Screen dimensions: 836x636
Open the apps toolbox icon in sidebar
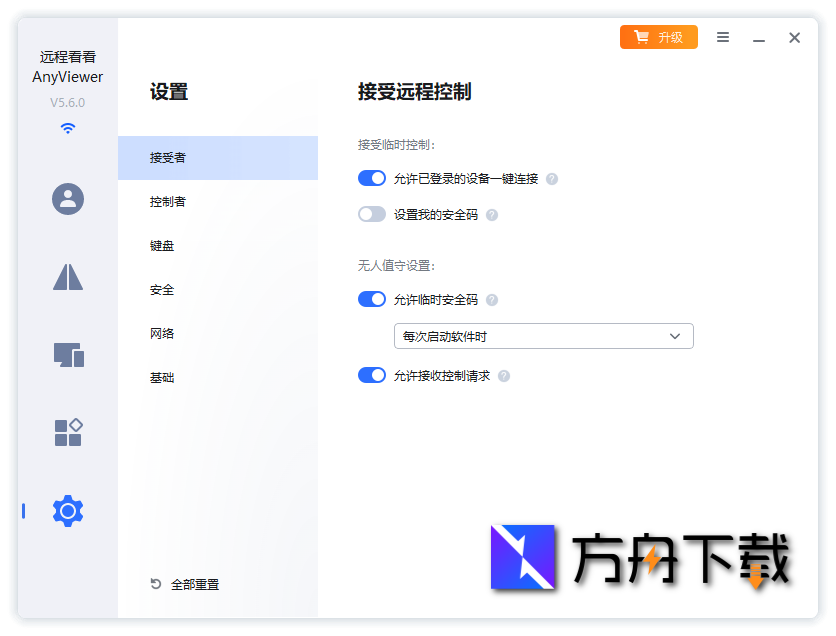coord(67,432)
